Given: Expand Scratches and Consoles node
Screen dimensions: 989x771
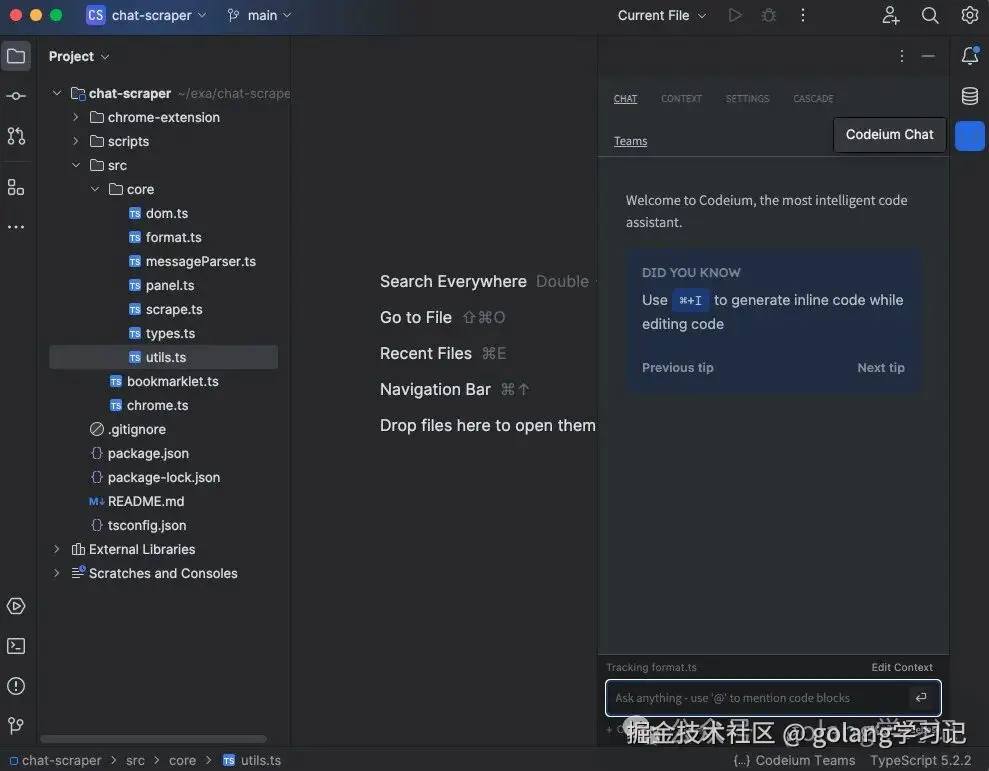Looking at the screenshot, I should point(57,574).
